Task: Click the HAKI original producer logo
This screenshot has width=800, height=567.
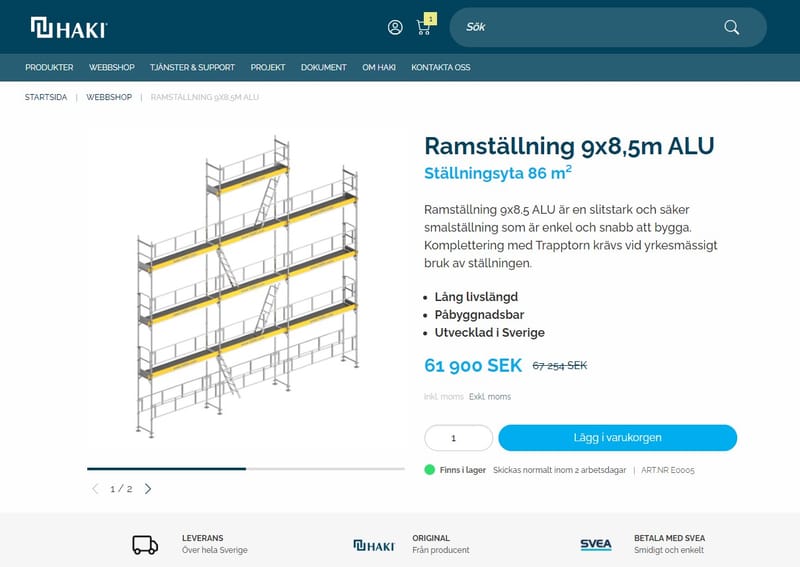Action: point(374,546)
